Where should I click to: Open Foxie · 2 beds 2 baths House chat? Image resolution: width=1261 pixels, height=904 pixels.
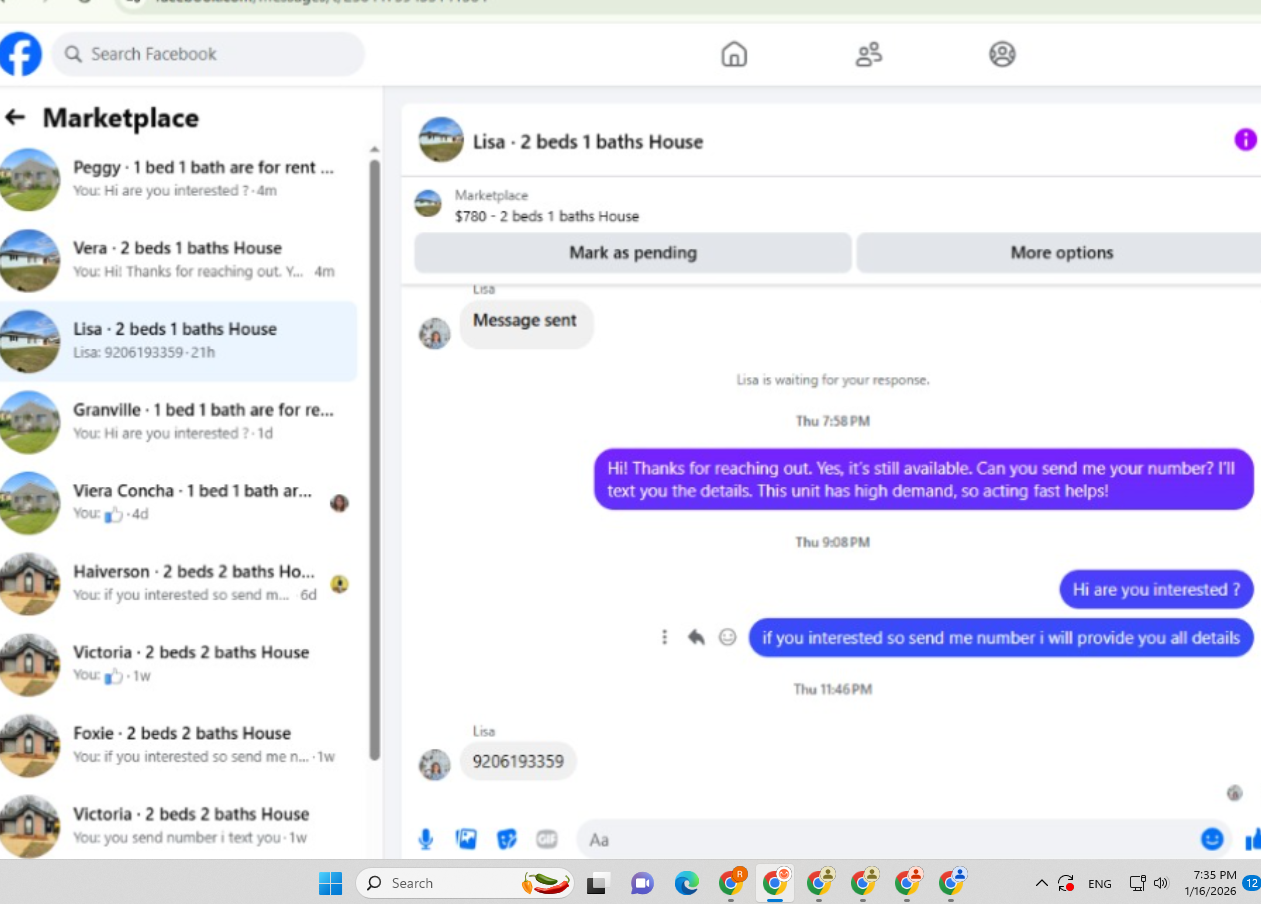178,745
